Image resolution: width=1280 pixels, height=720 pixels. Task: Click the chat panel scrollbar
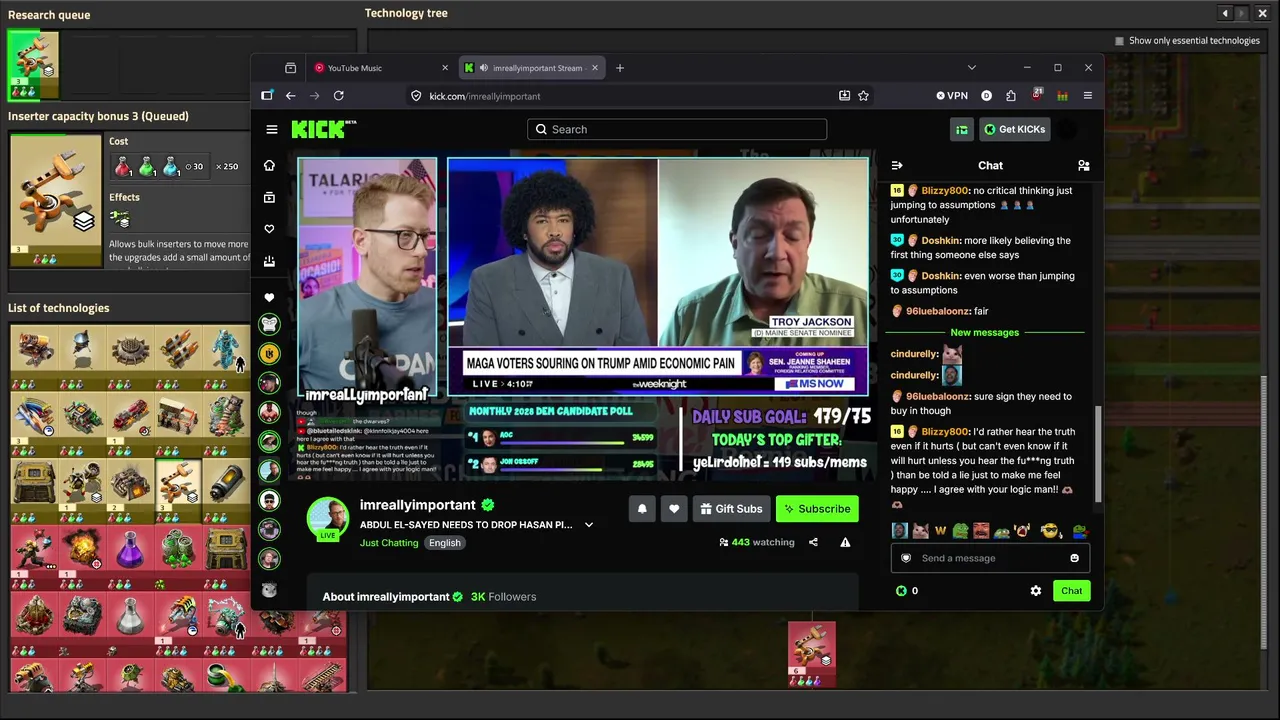[x=1098, y=455]
